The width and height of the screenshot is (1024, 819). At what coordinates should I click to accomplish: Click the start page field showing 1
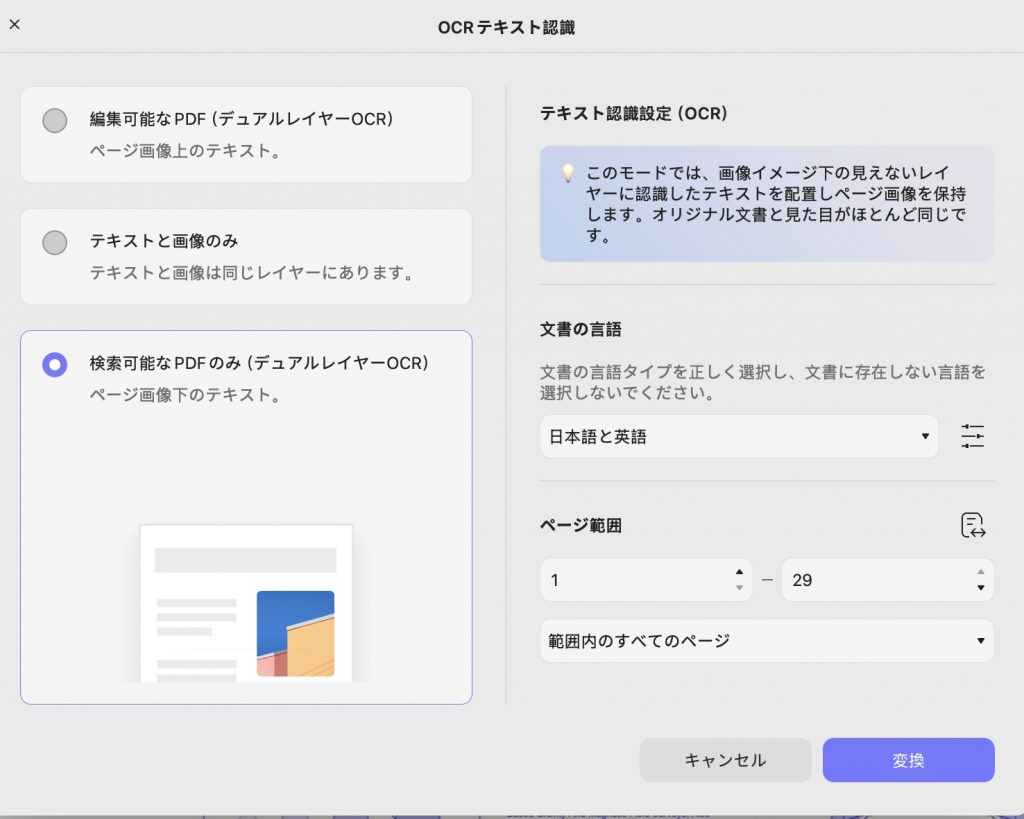click(647, 580)
